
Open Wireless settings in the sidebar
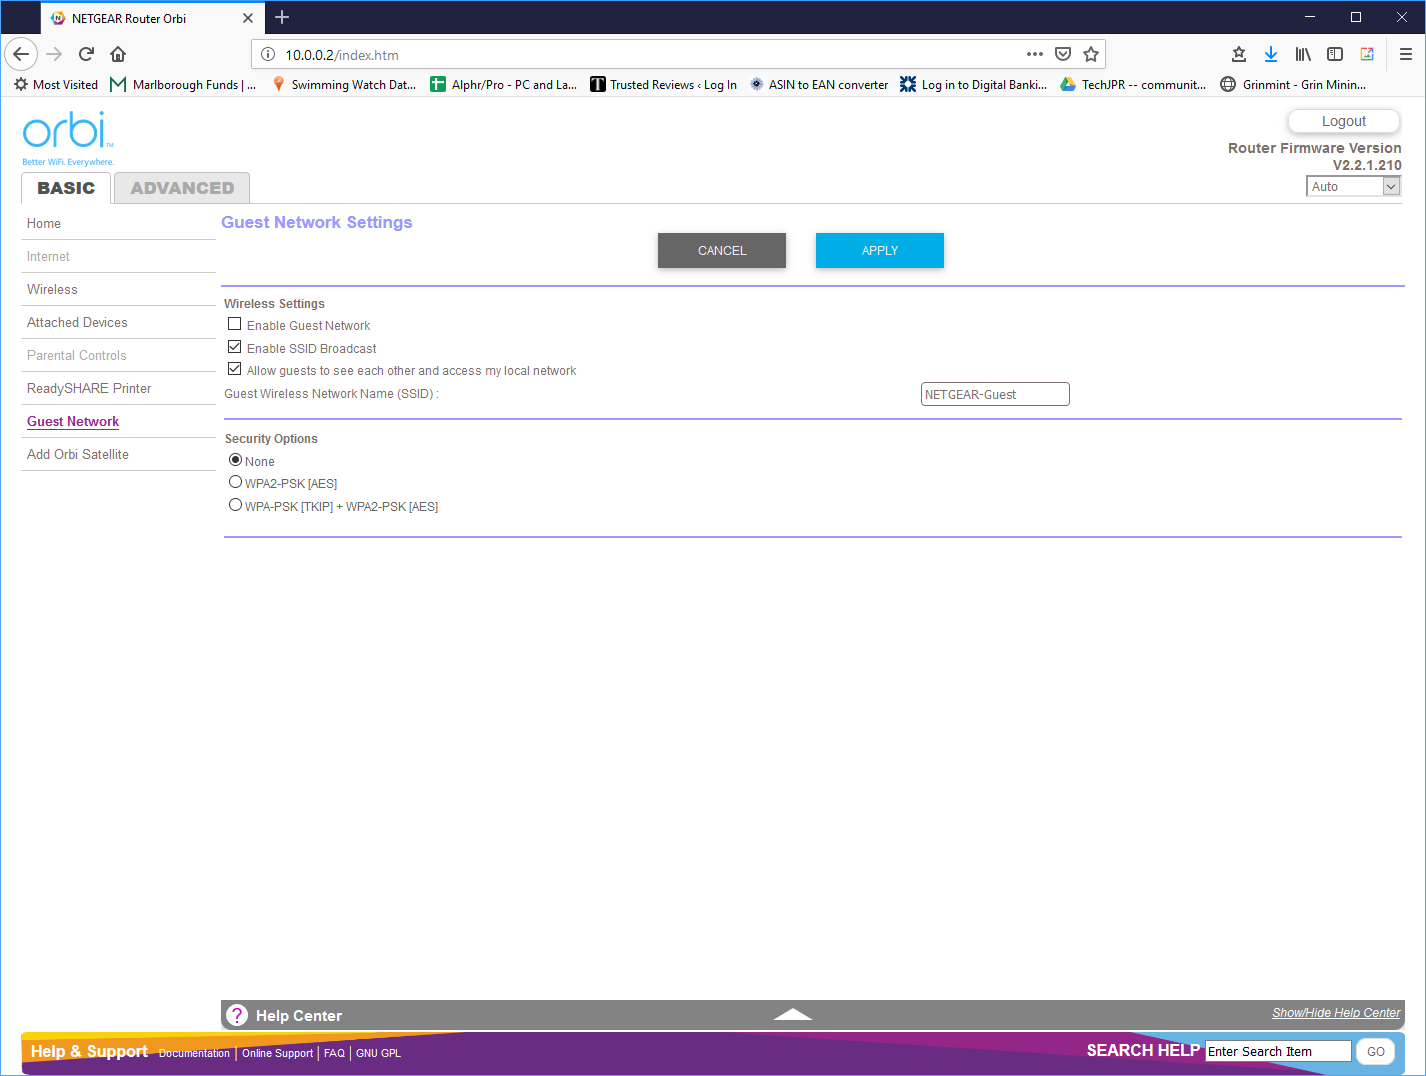(x=52, y=289)
